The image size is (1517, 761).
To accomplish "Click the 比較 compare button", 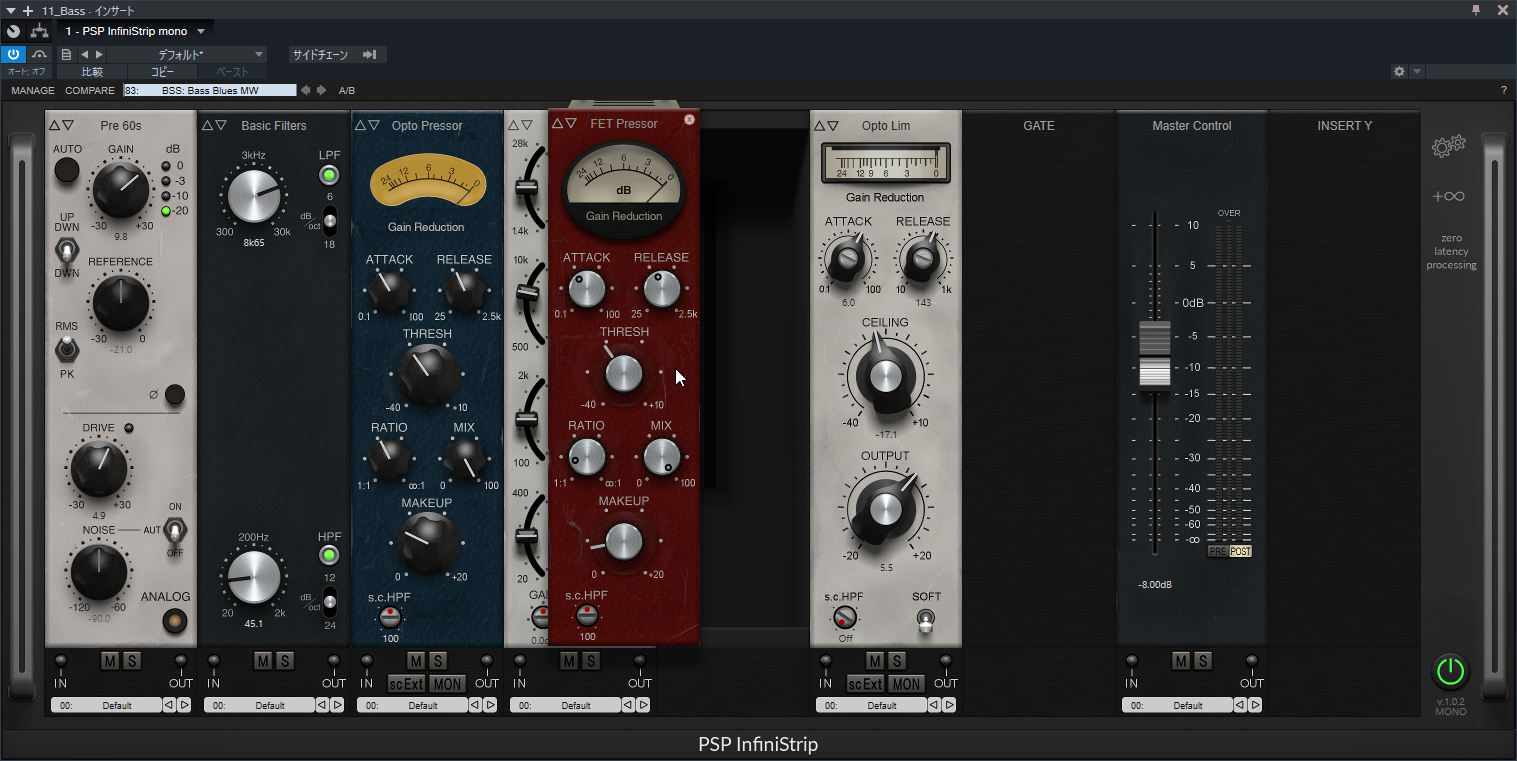I will point(92,72).
